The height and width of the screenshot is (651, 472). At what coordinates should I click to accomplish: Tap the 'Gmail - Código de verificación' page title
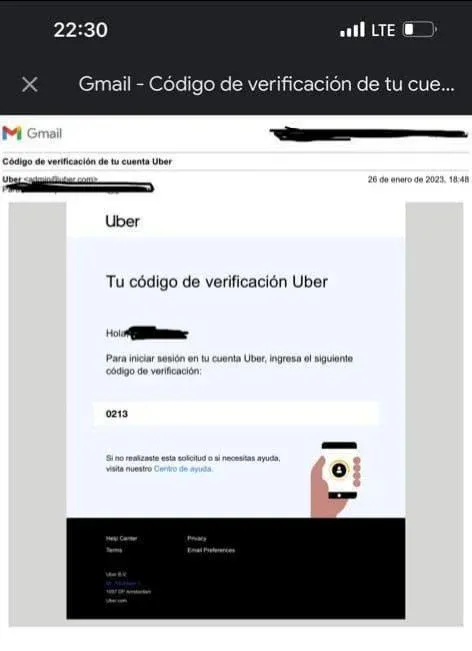267,84
